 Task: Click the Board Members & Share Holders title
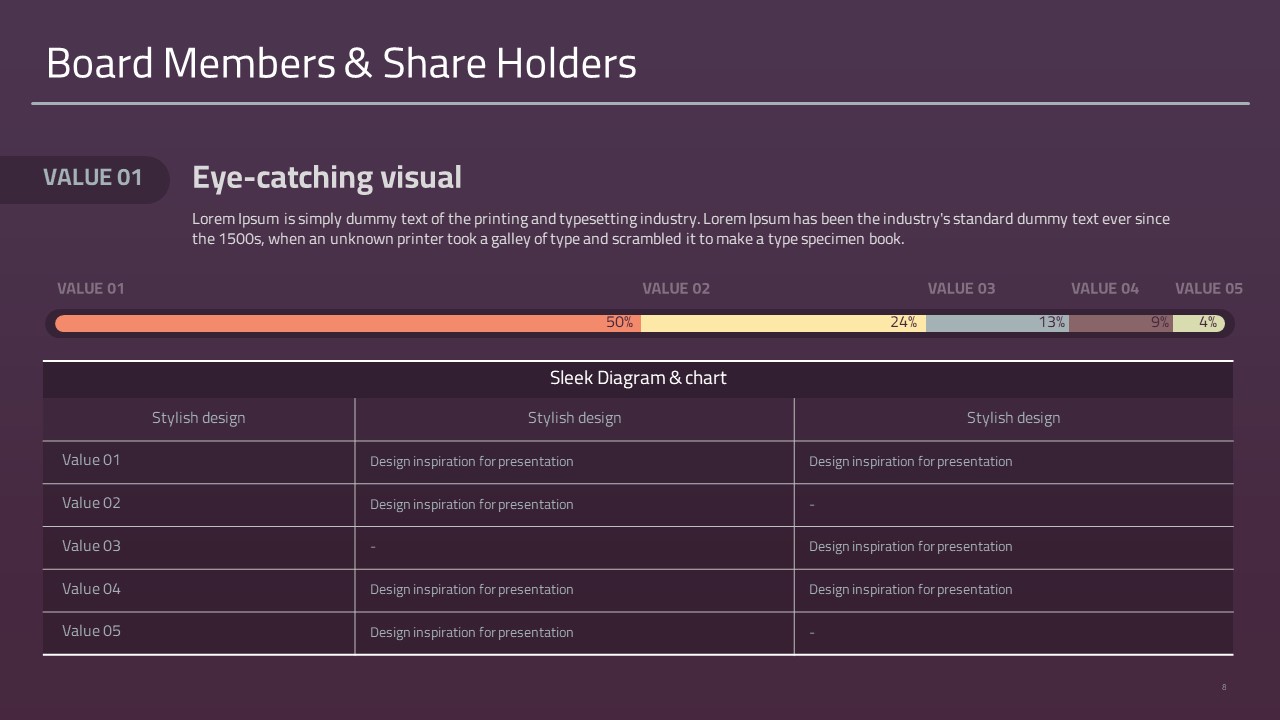click(x=341, y=63)
